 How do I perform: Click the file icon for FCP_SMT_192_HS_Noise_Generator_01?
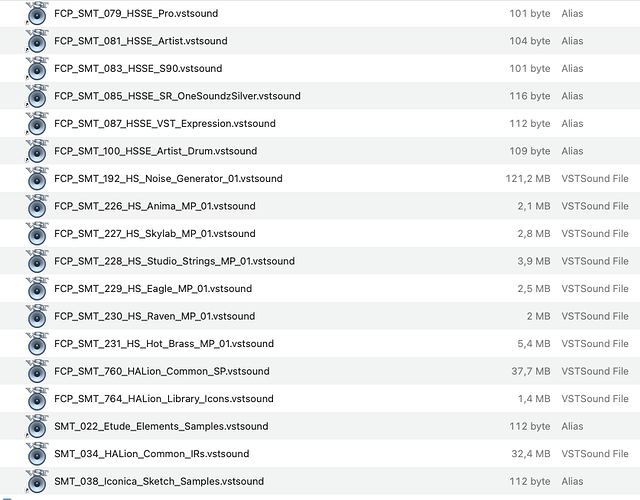[x=36, y=180]
